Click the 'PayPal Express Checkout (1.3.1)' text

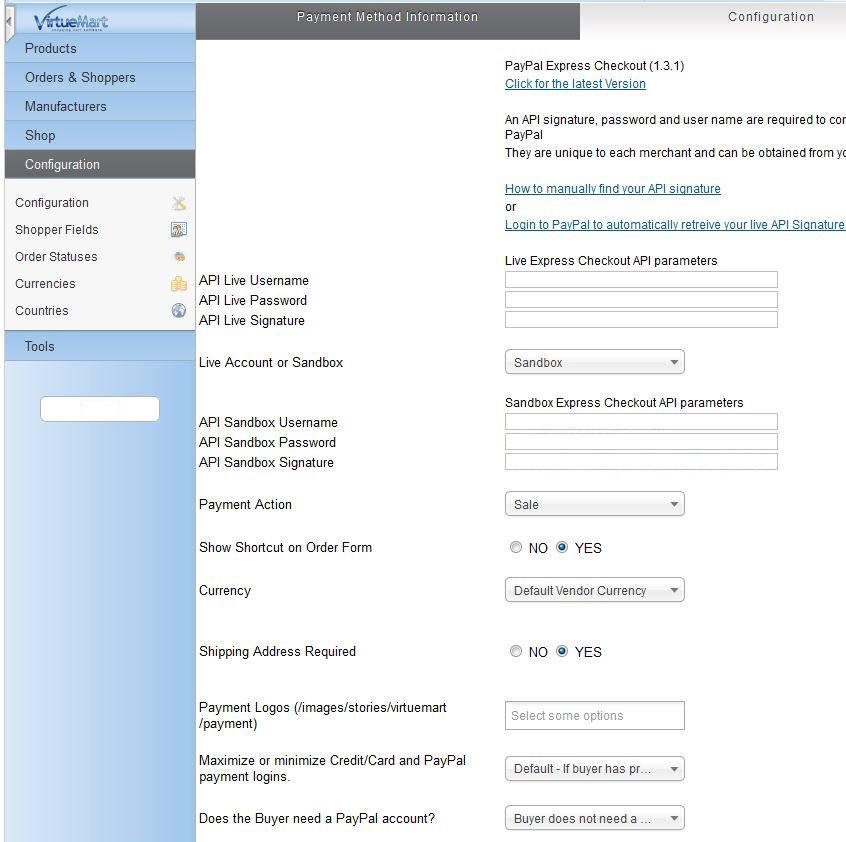pyautogui.click(x=595, y=66)
